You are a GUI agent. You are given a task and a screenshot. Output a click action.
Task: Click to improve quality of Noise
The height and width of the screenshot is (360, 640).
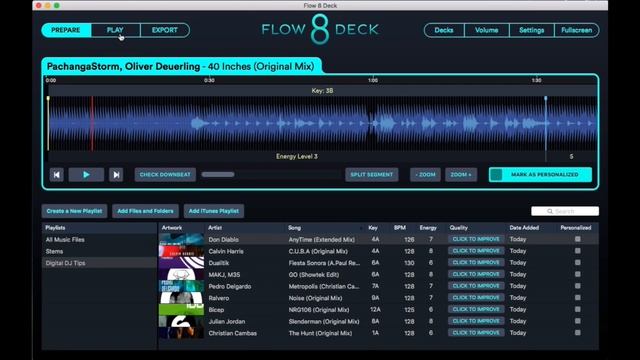476,298
